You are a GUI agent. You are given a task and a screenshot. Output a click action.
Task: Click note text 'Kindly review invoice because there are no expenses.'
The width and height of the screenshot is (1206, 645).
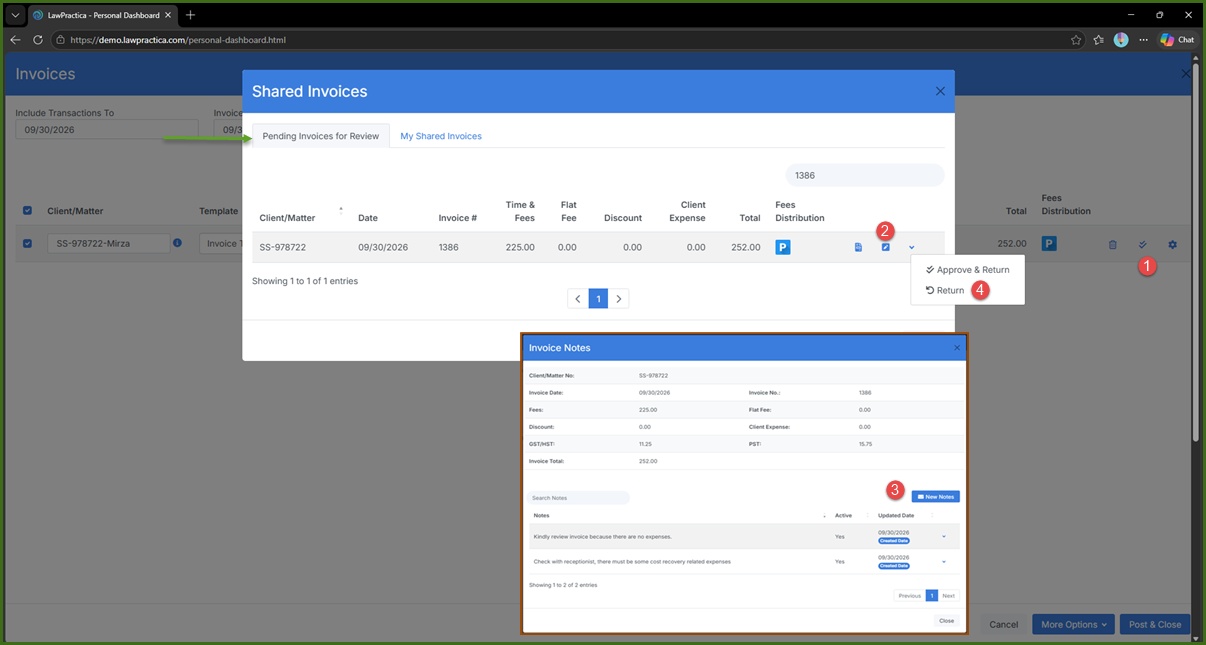click(602, 536)
